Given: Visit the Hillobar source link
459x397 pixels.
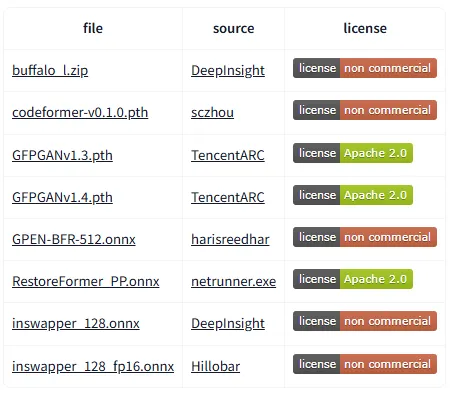Looking at the screenshot, I should click(x=215, y=366).
